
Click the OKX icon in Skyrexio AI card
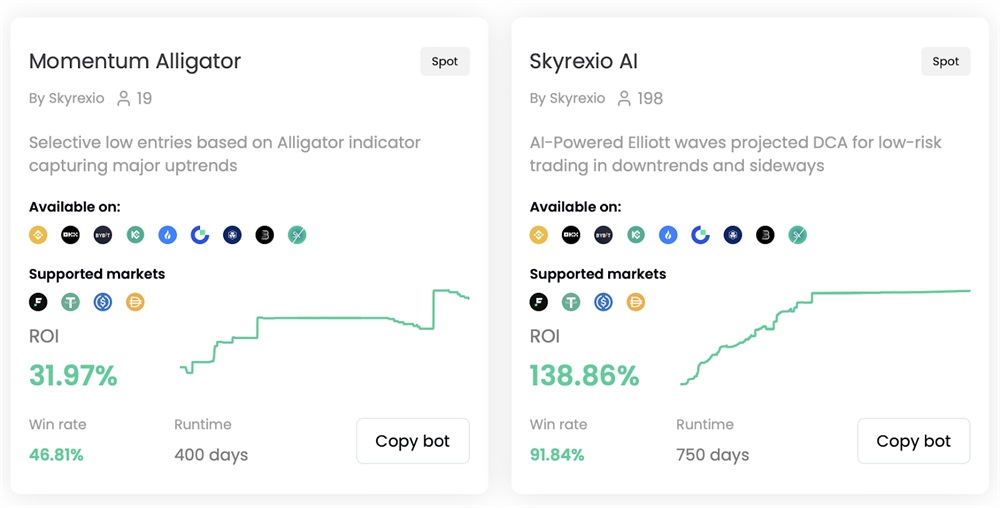click(x=571, y=235)
